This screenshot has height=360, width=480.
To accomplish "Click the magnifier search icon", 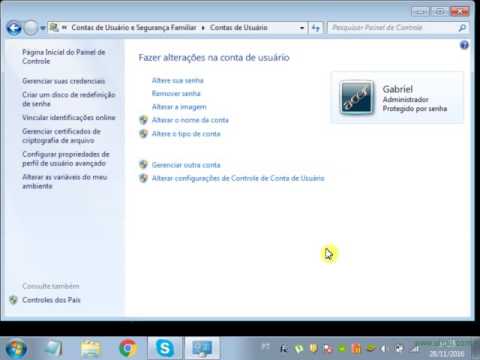I will [x=462, y=28].
